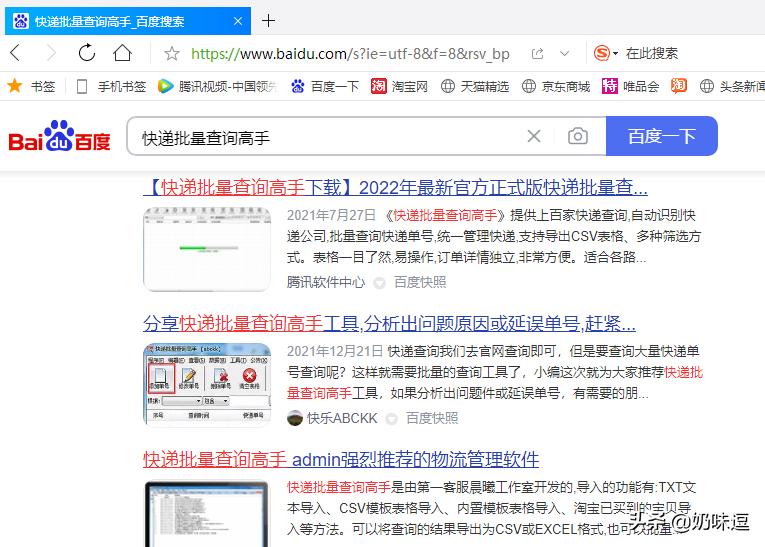The width and height of the screenshot is (765, 547).
Task: Open result 分享快递批量查询高手工具
Action: (389, 324)
